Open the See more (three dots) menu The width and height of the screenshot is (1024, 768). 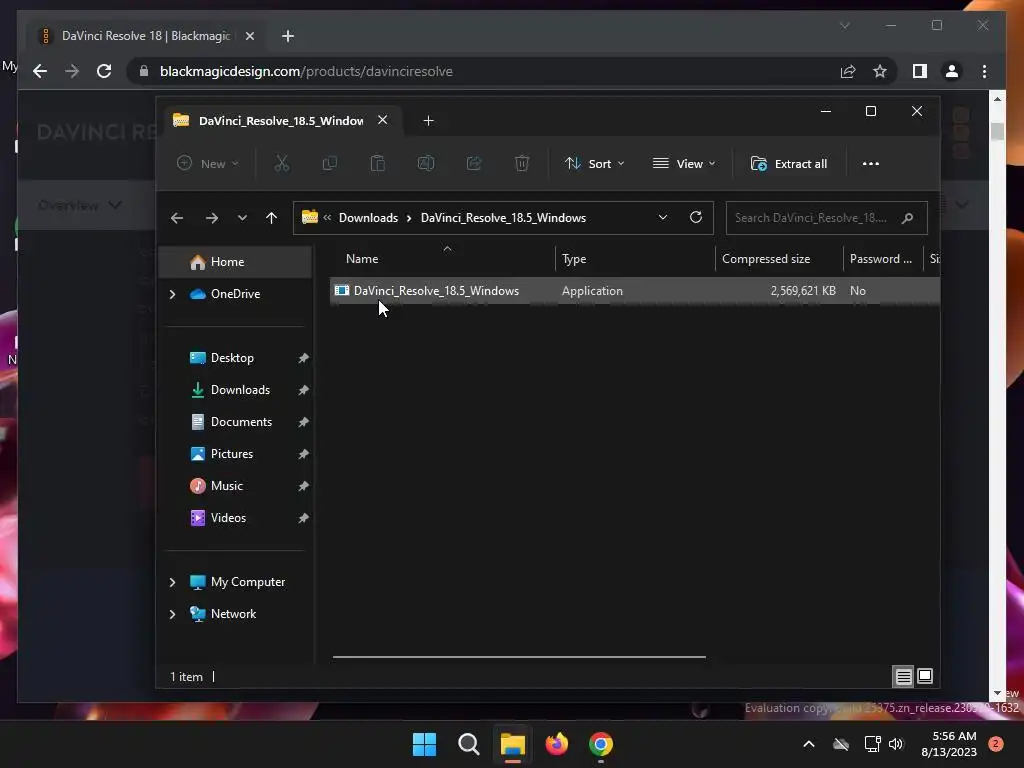[871, 163]
